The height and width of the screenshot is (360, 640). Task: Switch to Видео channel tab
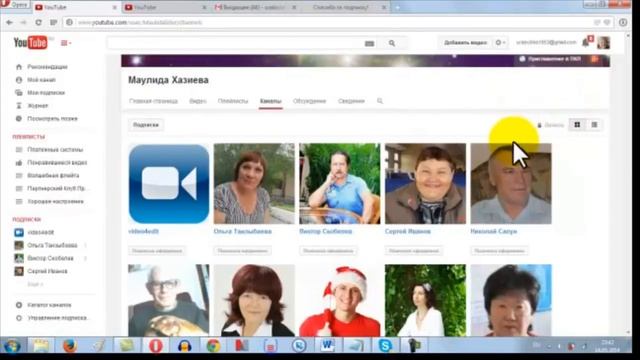click(198, 101)
